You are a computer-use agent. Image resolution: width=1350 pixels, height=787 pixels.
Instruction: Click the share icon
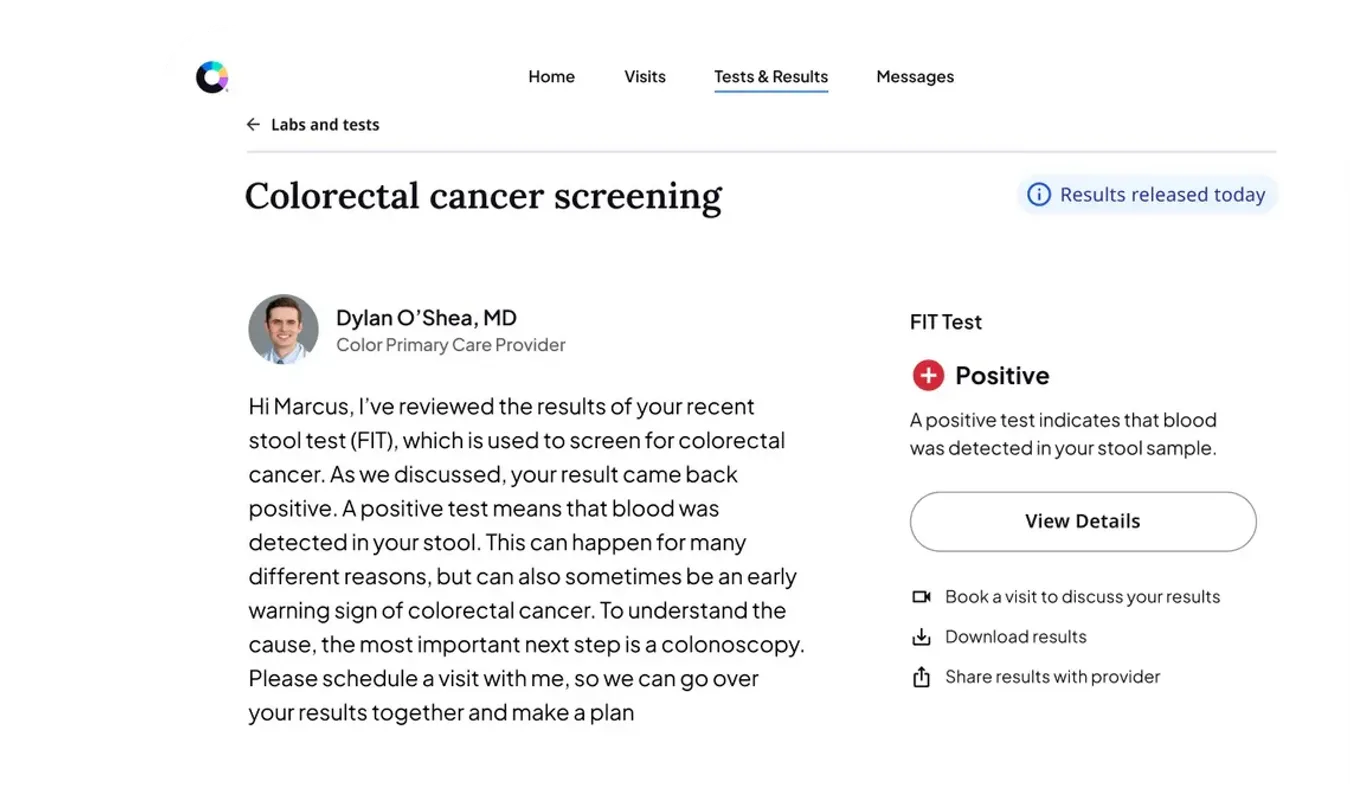(921, 677)
